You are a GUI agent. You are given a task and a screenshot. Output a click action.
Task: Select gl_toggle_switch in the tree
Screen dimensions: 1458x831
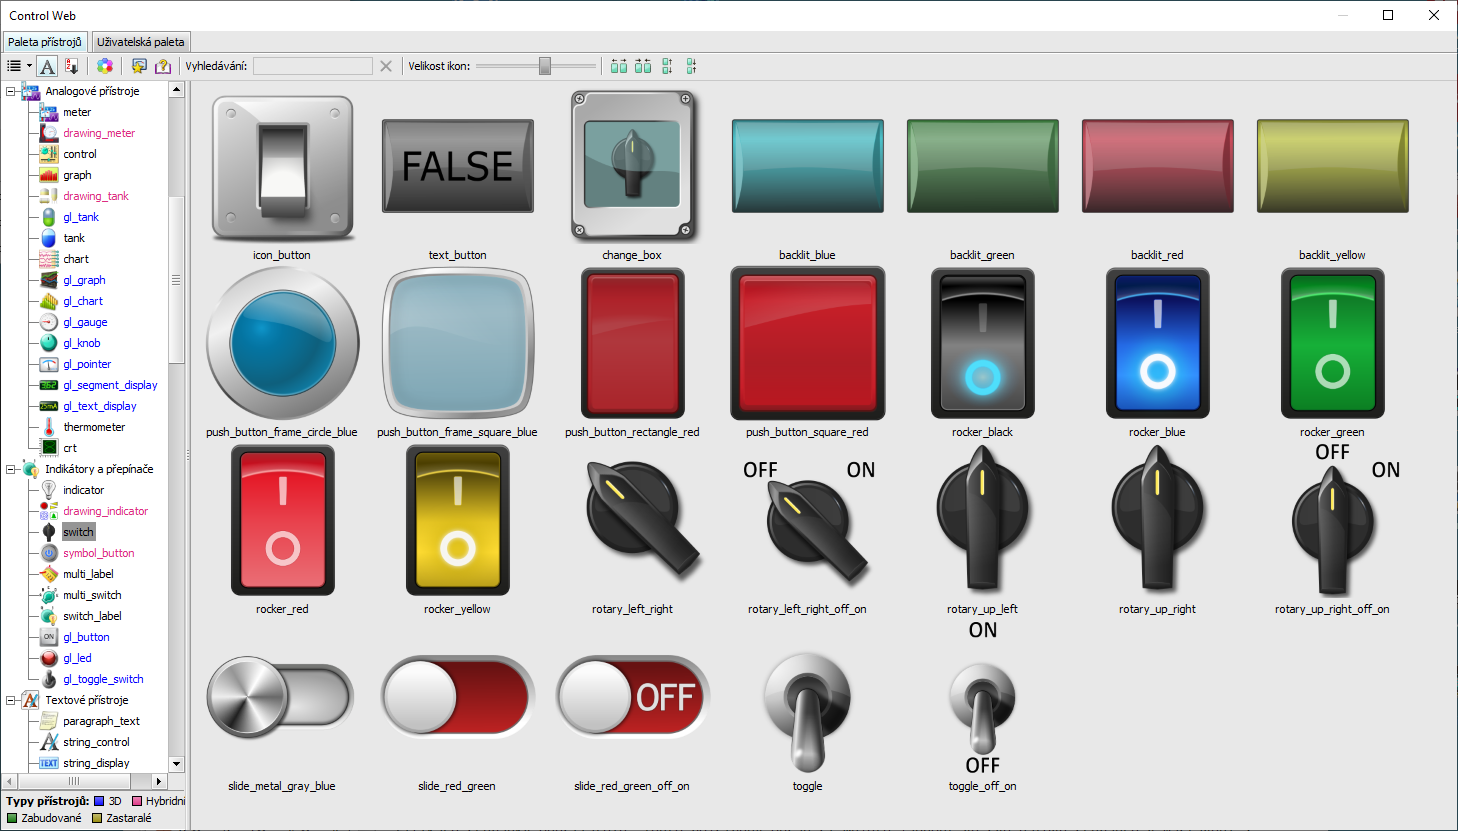click(x=103, y=679)
